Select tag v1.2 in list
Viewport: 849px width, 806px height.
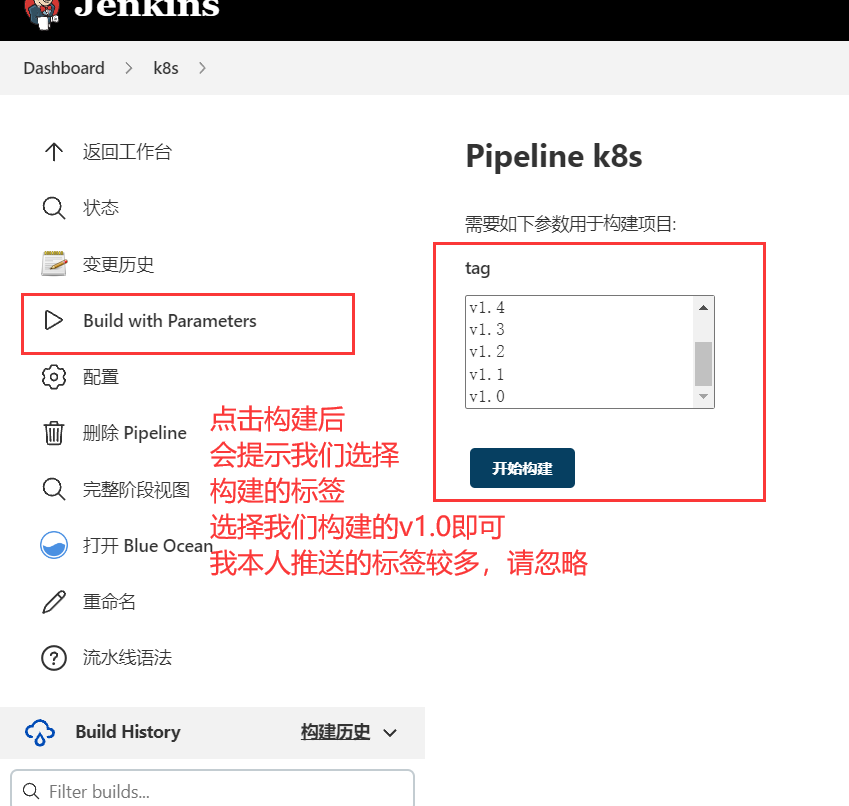click(579, 352)
